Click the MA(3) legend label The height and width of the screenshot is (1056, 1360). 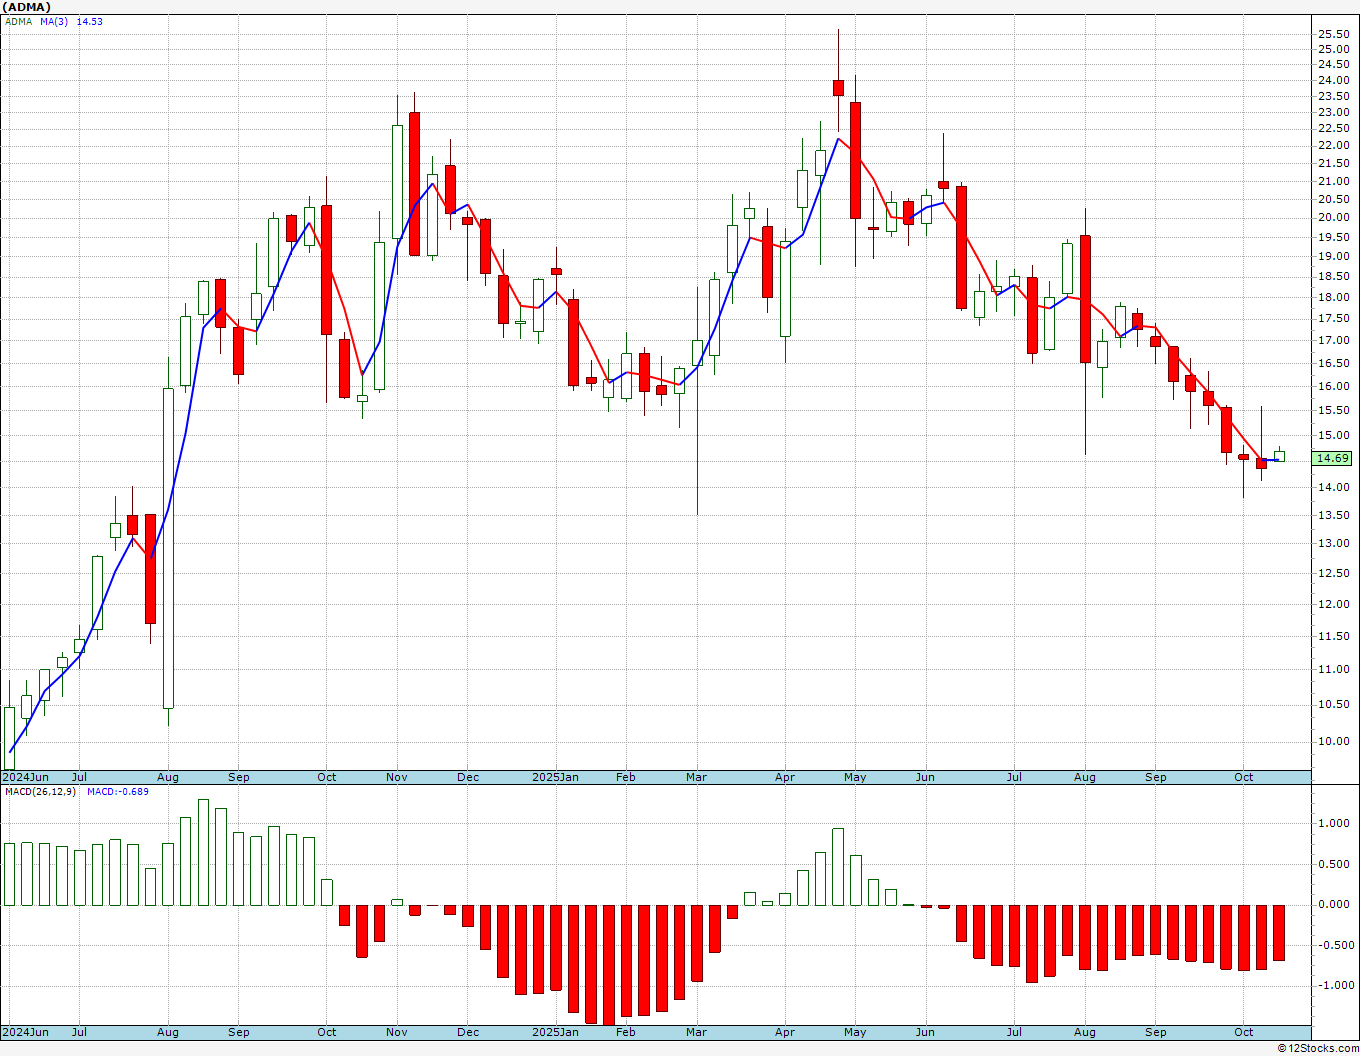[x=54, y=21]
